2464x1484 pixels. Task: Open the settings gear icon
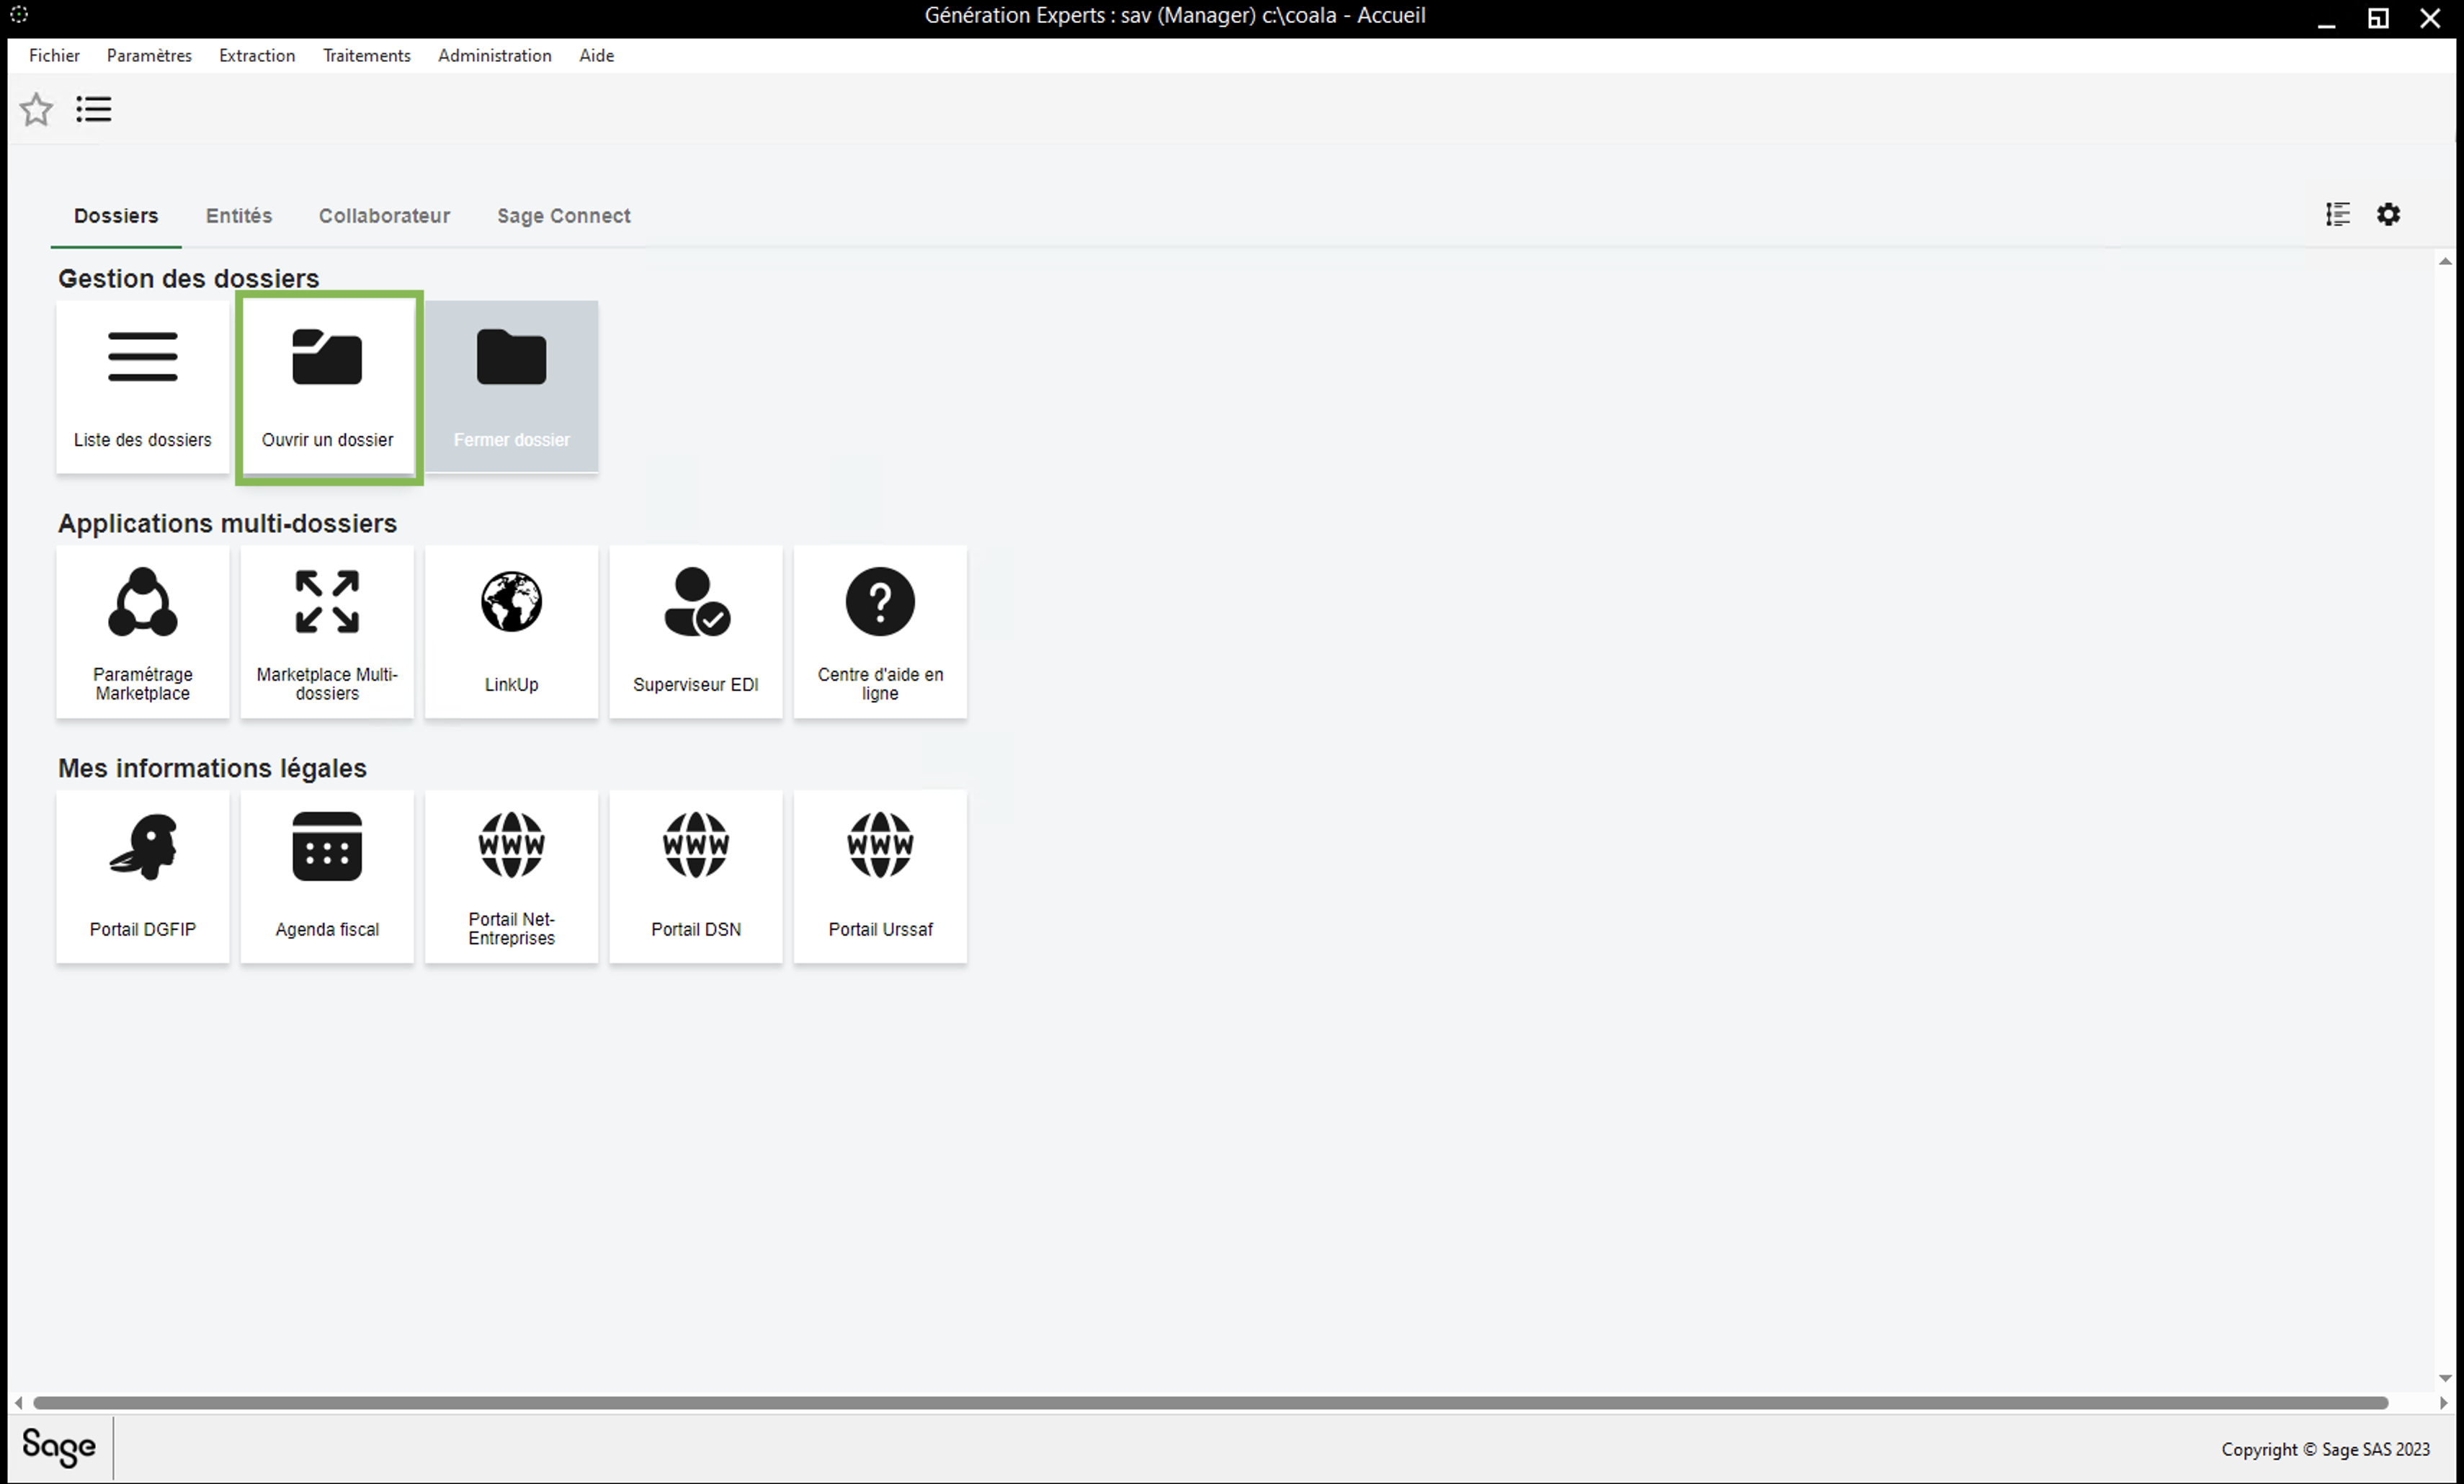coord(2388,214)
